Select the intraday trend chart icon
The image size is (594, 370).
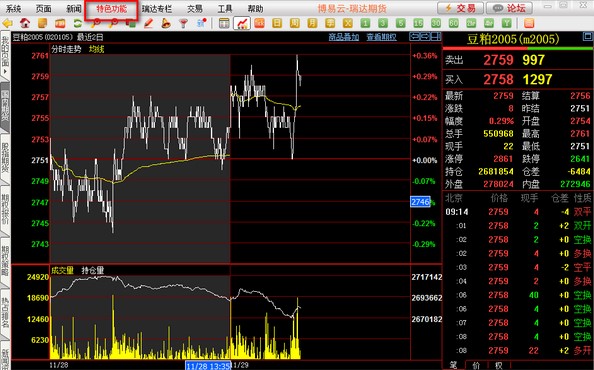pyautogui.click(x=242, y=23)
